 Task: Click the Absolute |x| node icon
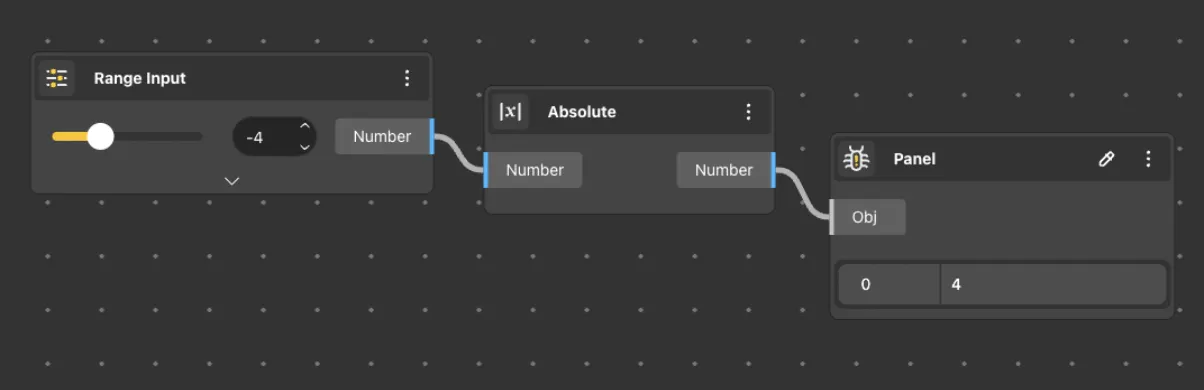pos(511,112)
